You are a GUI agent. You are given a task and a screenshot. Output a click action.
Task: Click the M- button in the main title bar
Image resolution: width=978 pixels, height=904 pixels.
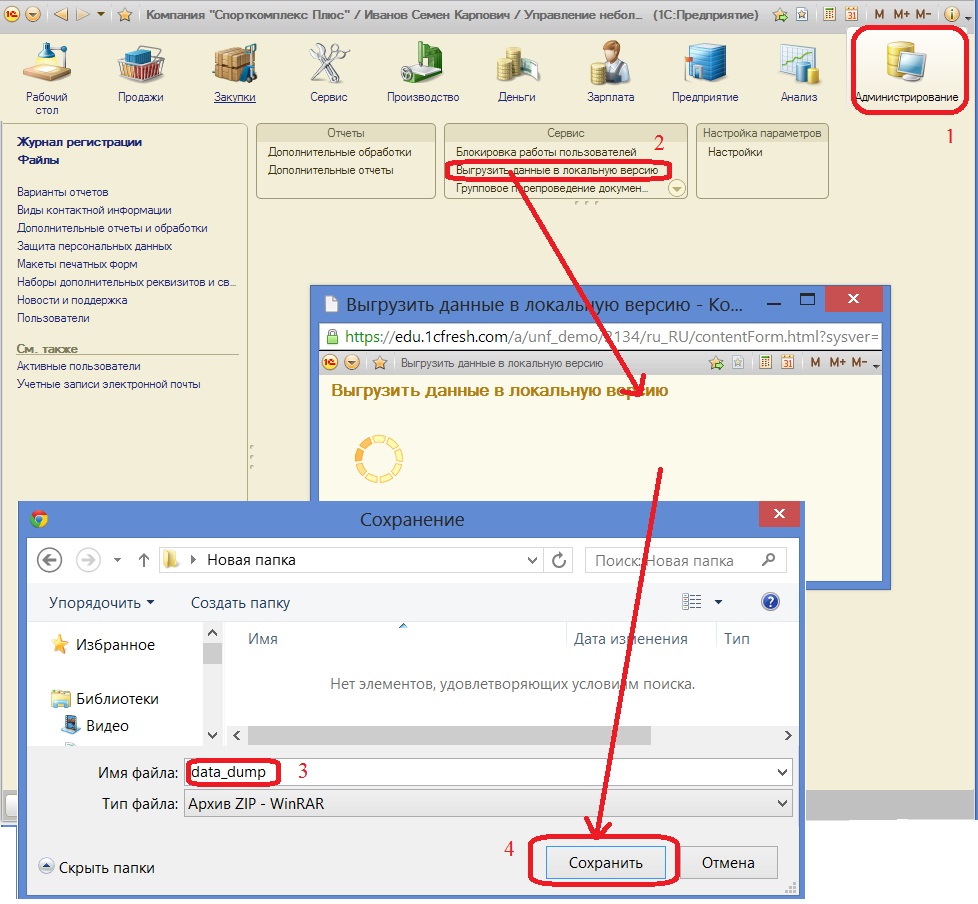pos(924,14)
